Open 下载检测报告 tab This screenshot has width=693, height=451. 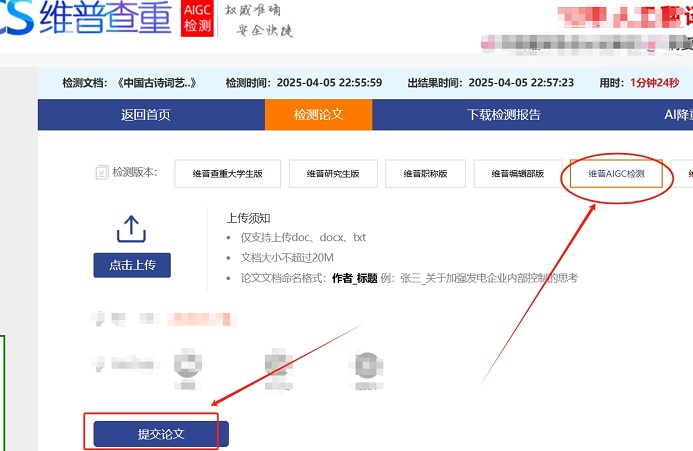tap(504, 115)
